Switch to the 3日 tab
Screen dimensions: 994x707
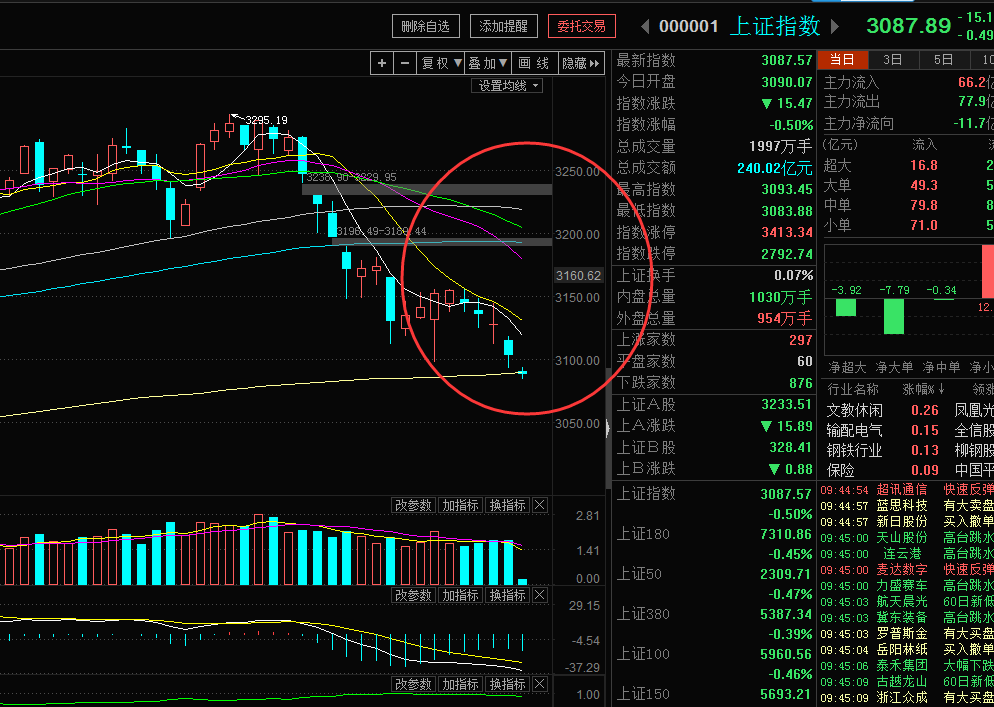pos(893,60)
